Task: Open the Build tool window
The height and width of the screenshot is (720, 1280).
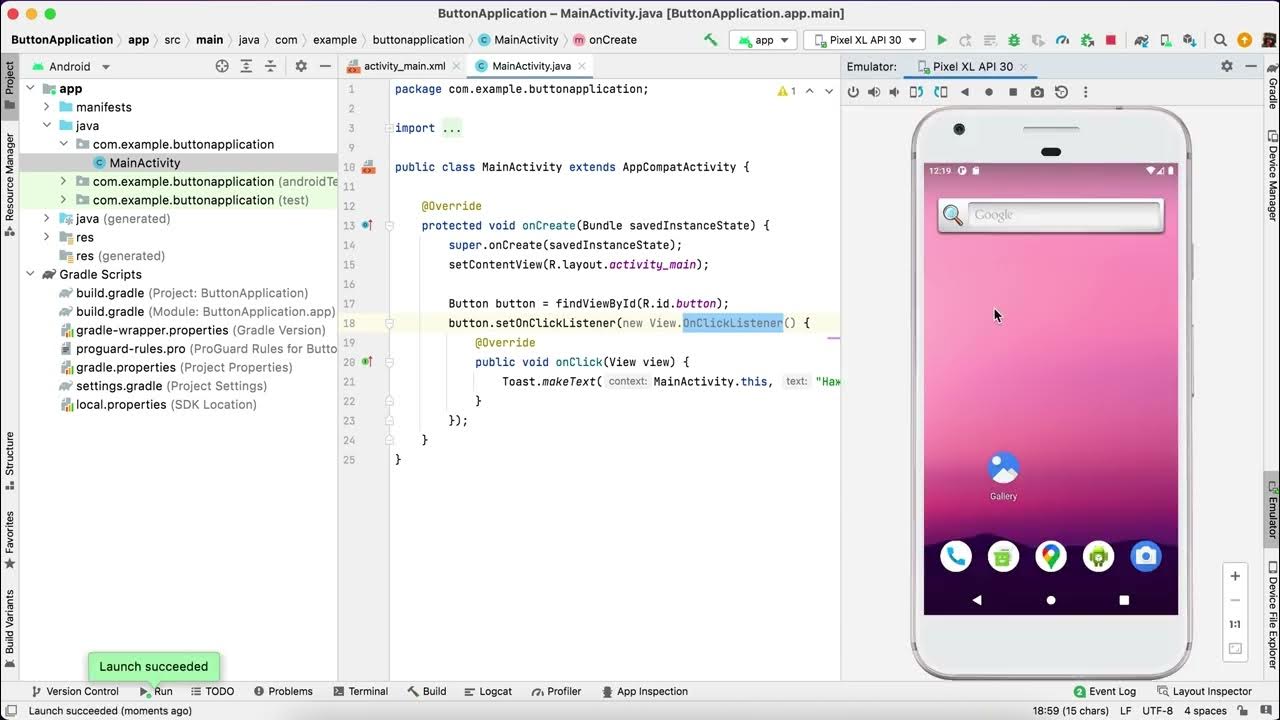Action: coord(427,691)
